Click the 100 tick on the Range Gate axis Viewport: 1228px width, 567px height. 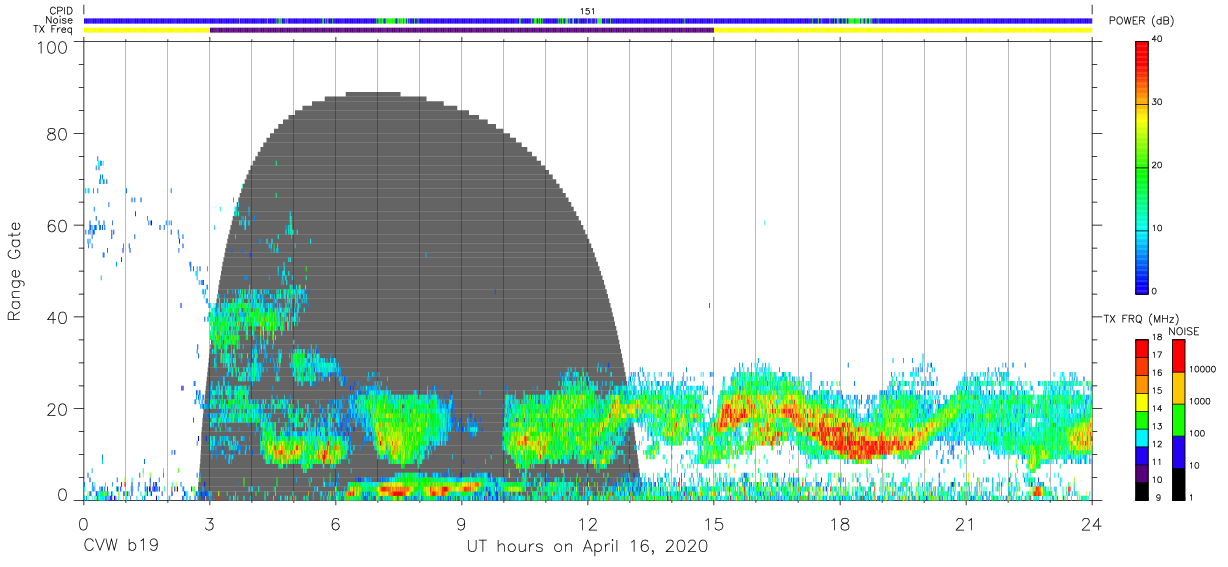coord(52,47)
